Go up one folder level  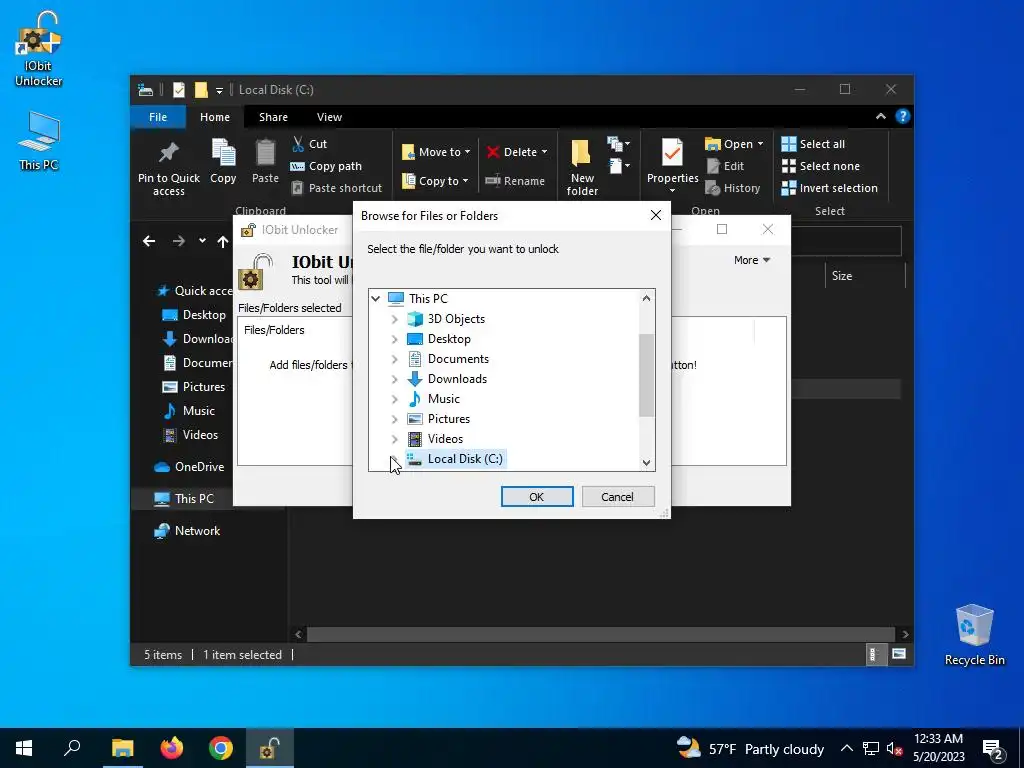tap(223, 242)
